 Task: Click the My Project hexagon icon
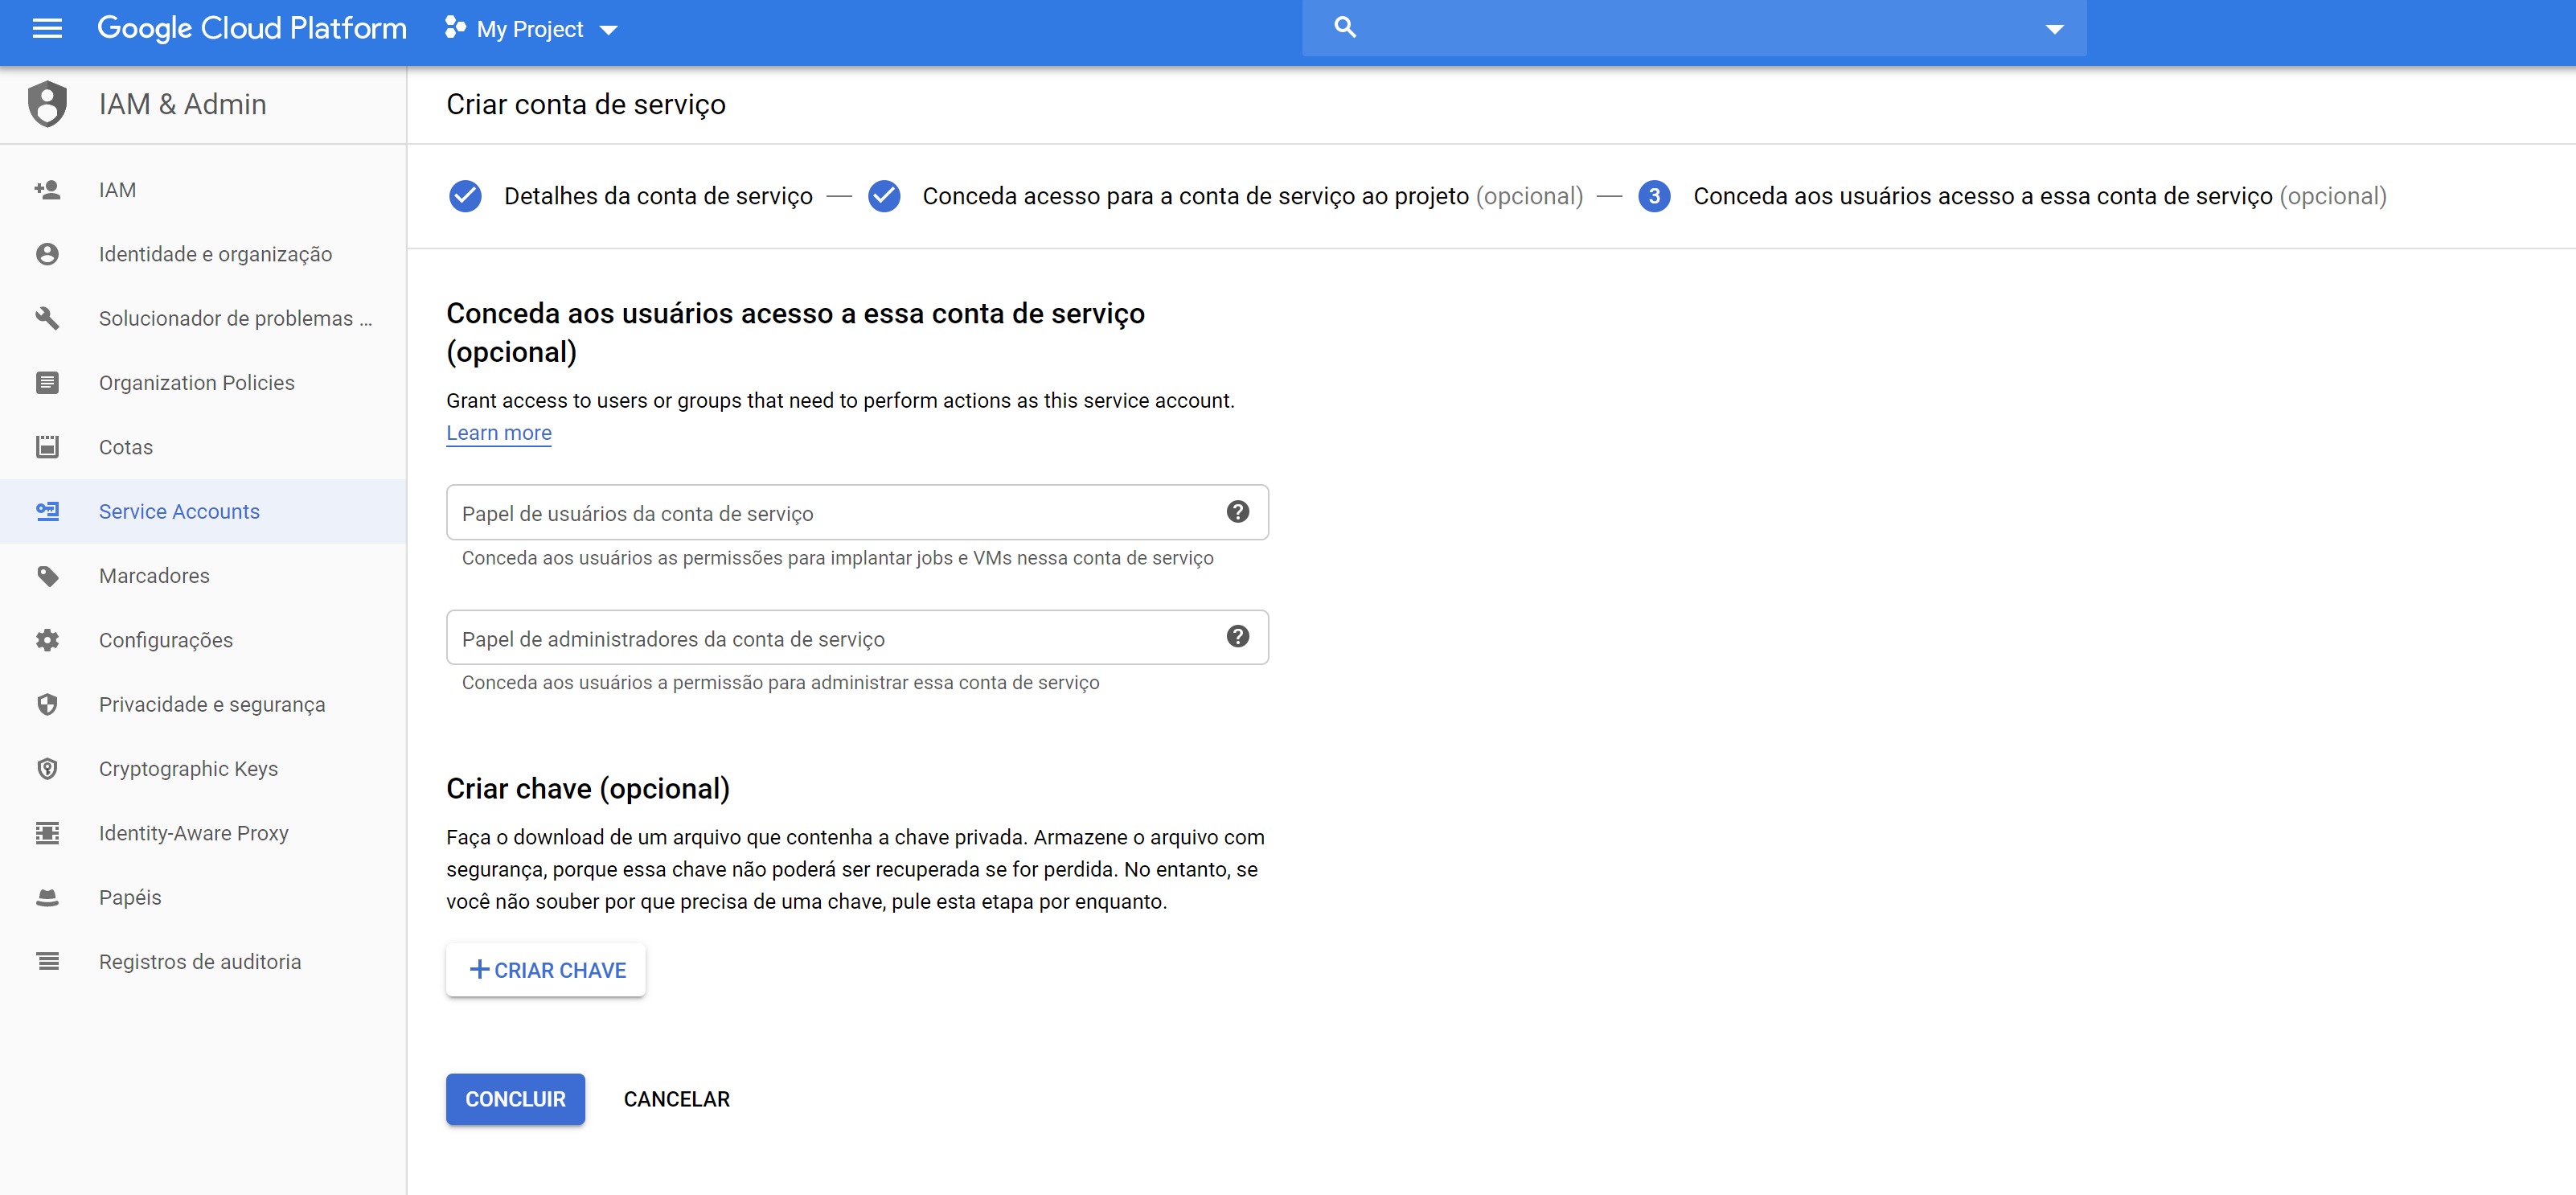tap(455, 28)
